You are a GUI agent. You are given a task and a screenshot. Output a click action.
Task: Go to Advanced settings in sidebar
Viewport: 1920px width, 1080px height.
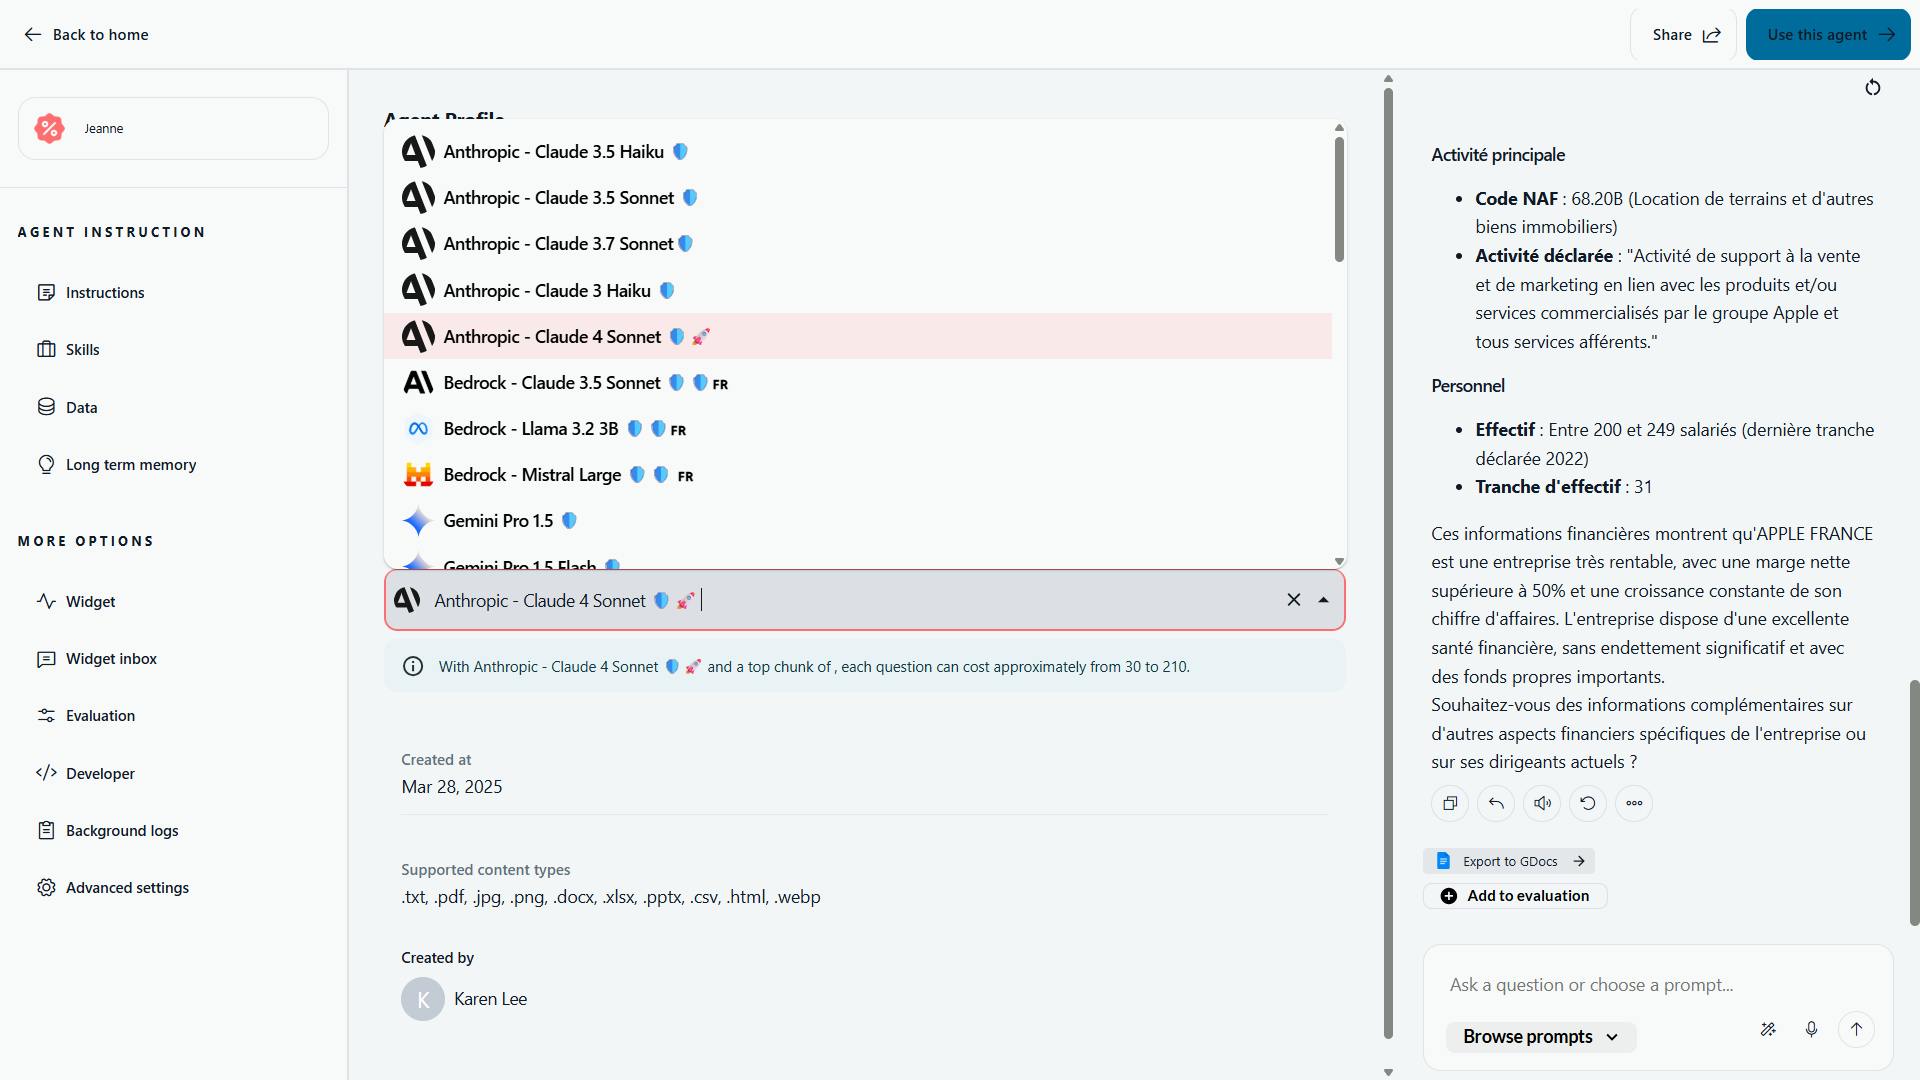[x=127, y=888]
